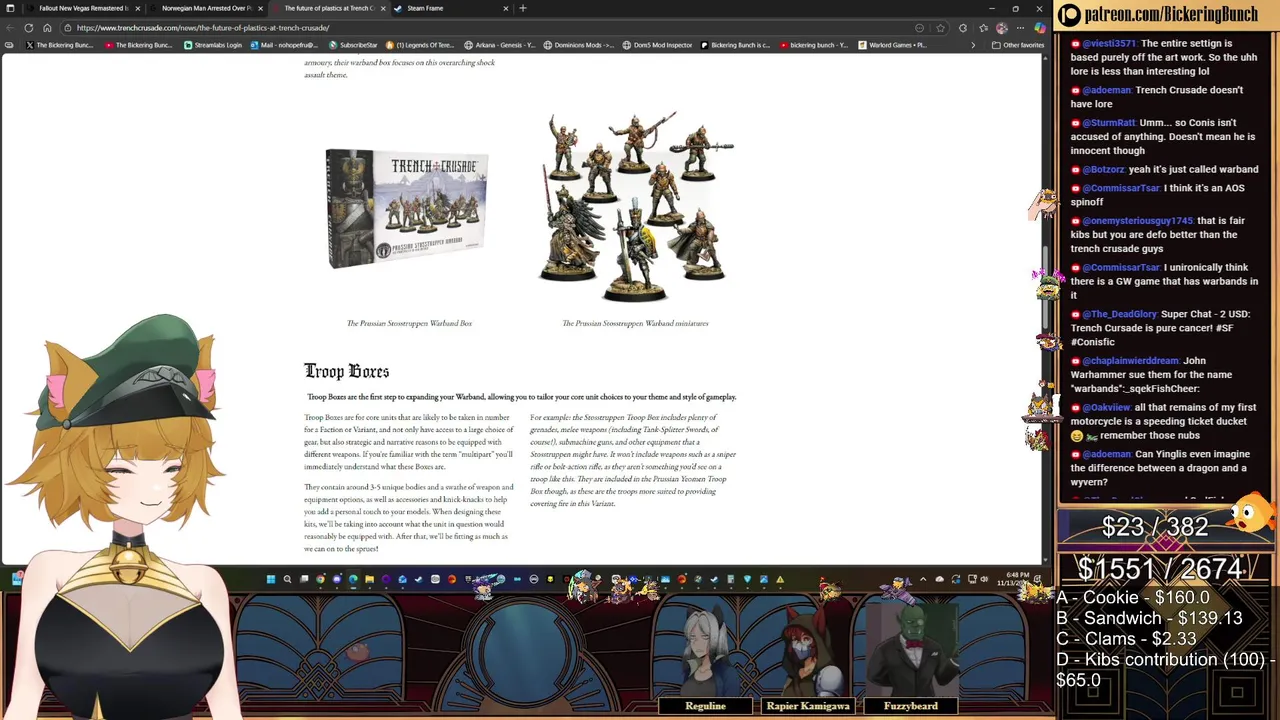1280x720 pixels.
Task: Open taskbar Search magnifier icon
Action: point(287,579)
